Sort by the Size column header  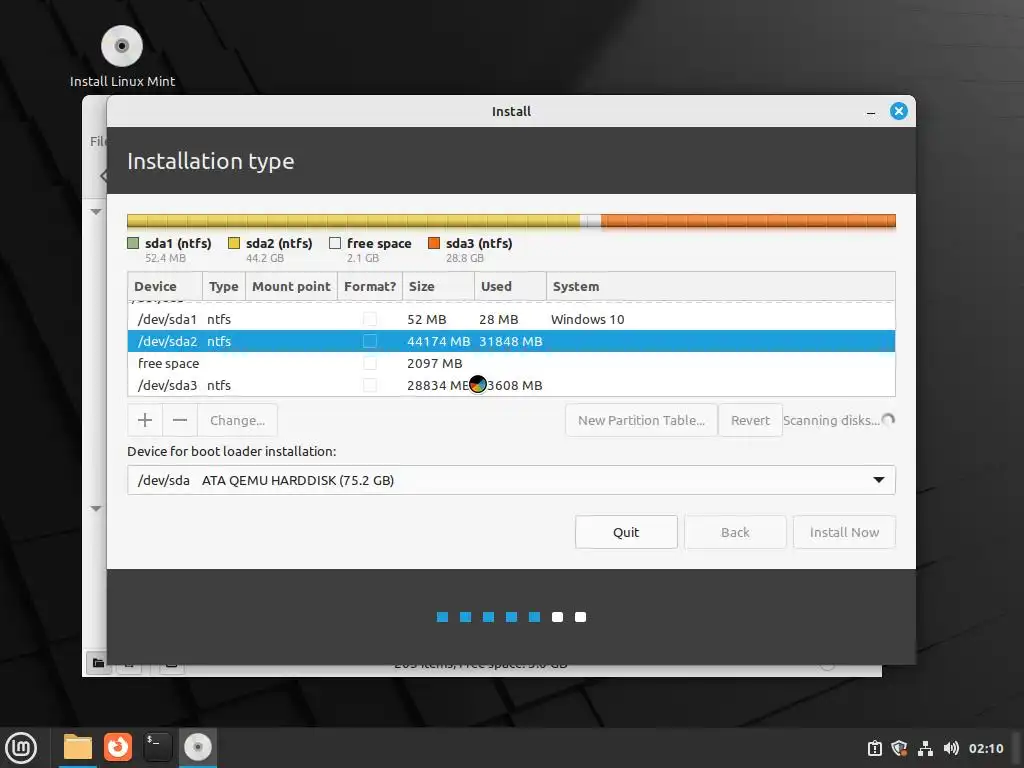438,286
